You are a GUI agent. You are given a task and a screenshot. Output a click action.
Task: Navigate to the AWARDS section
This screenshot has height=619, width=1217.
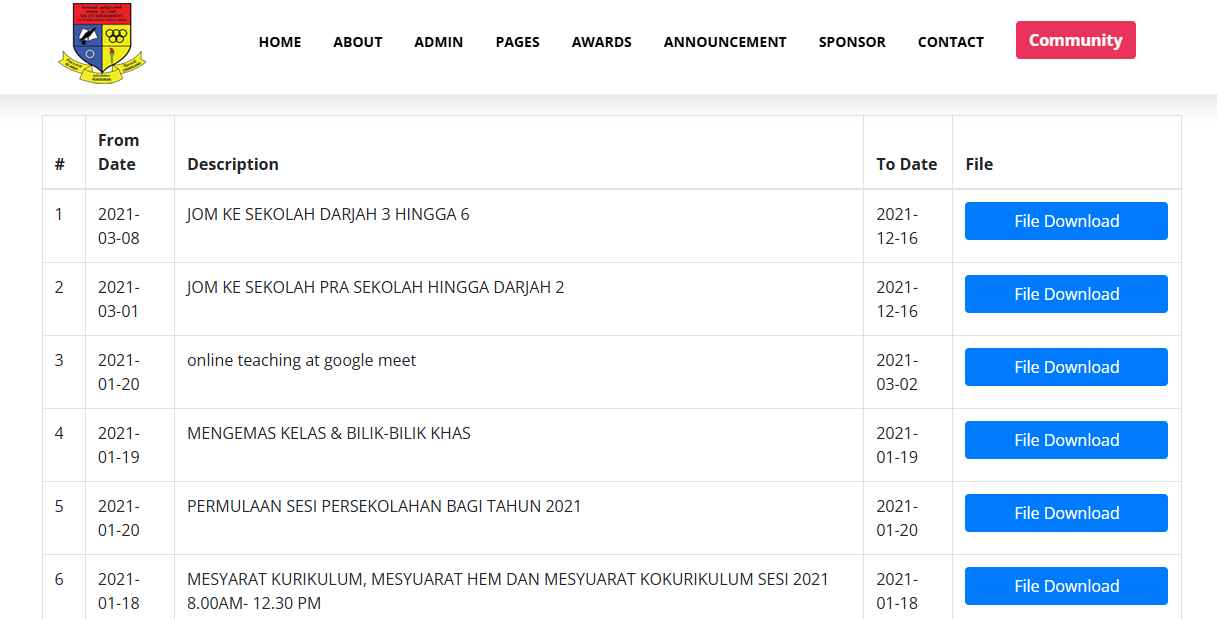601,42
